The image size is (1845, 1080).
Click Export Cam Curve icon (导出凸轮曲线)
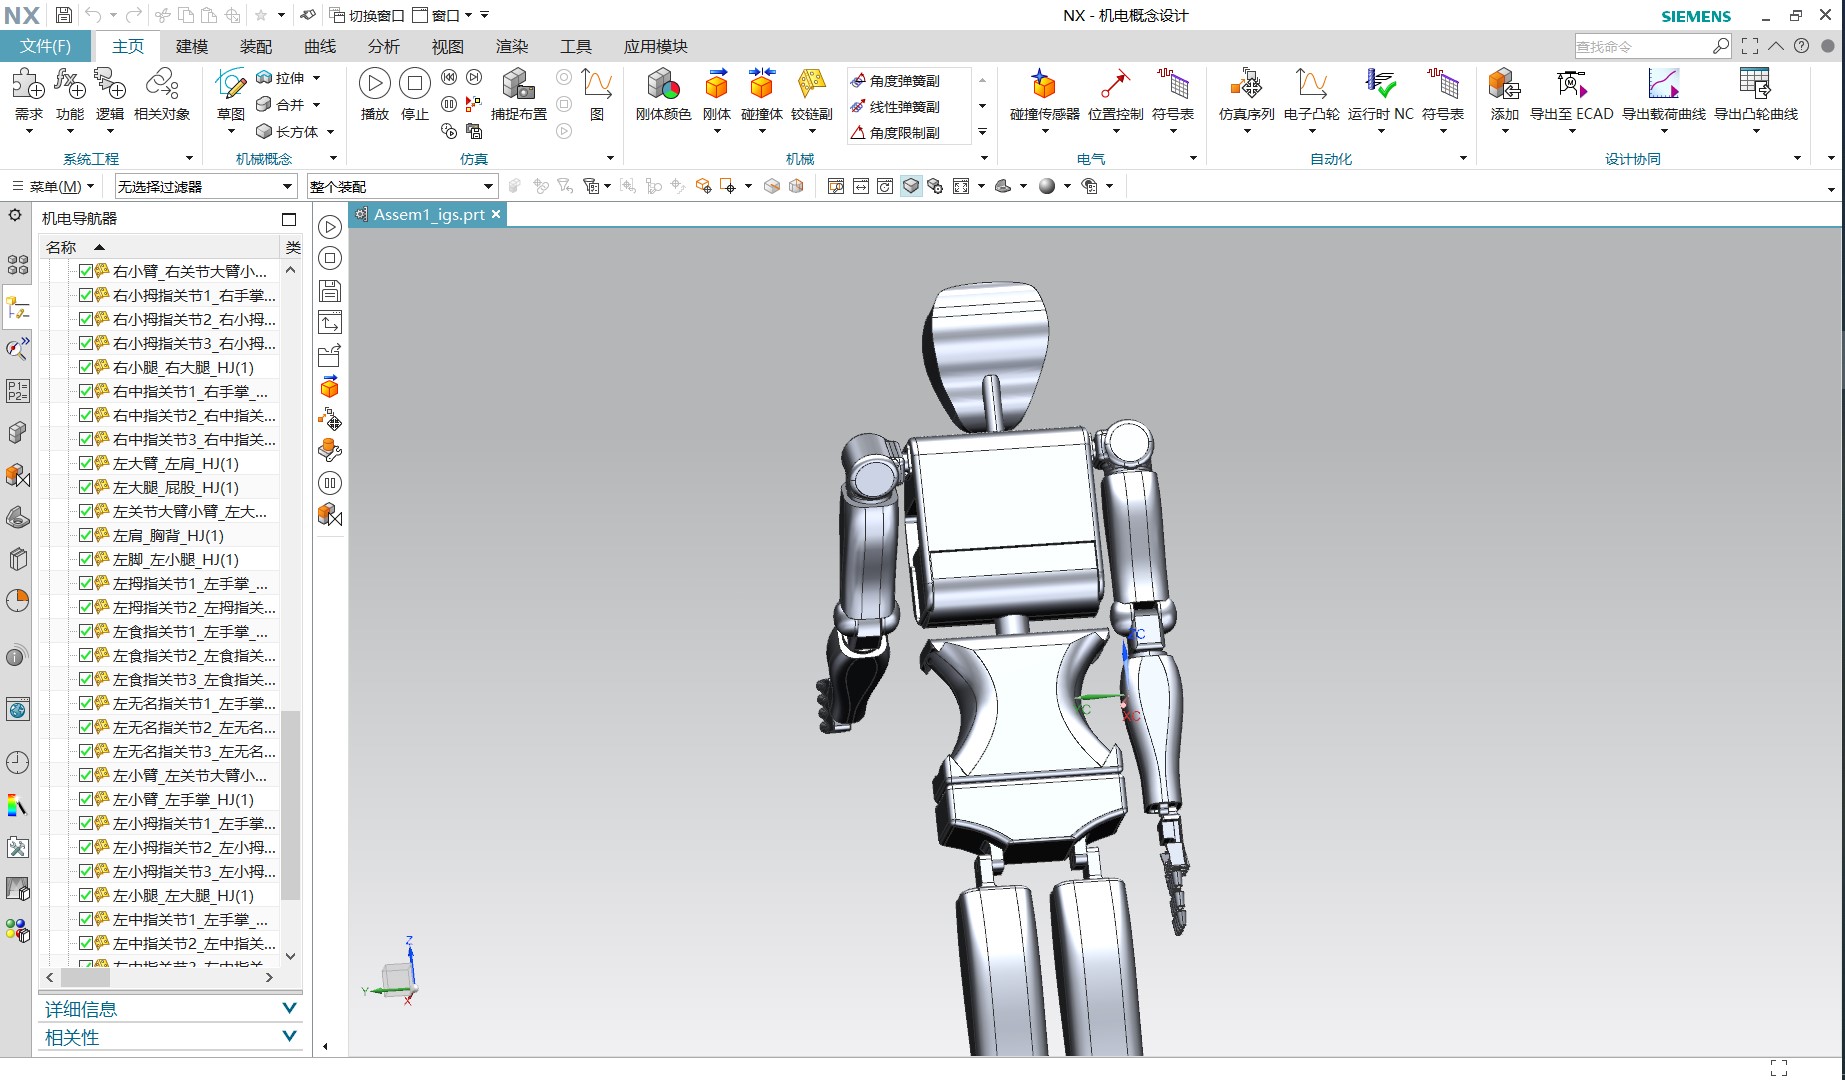click(1756, 95)
